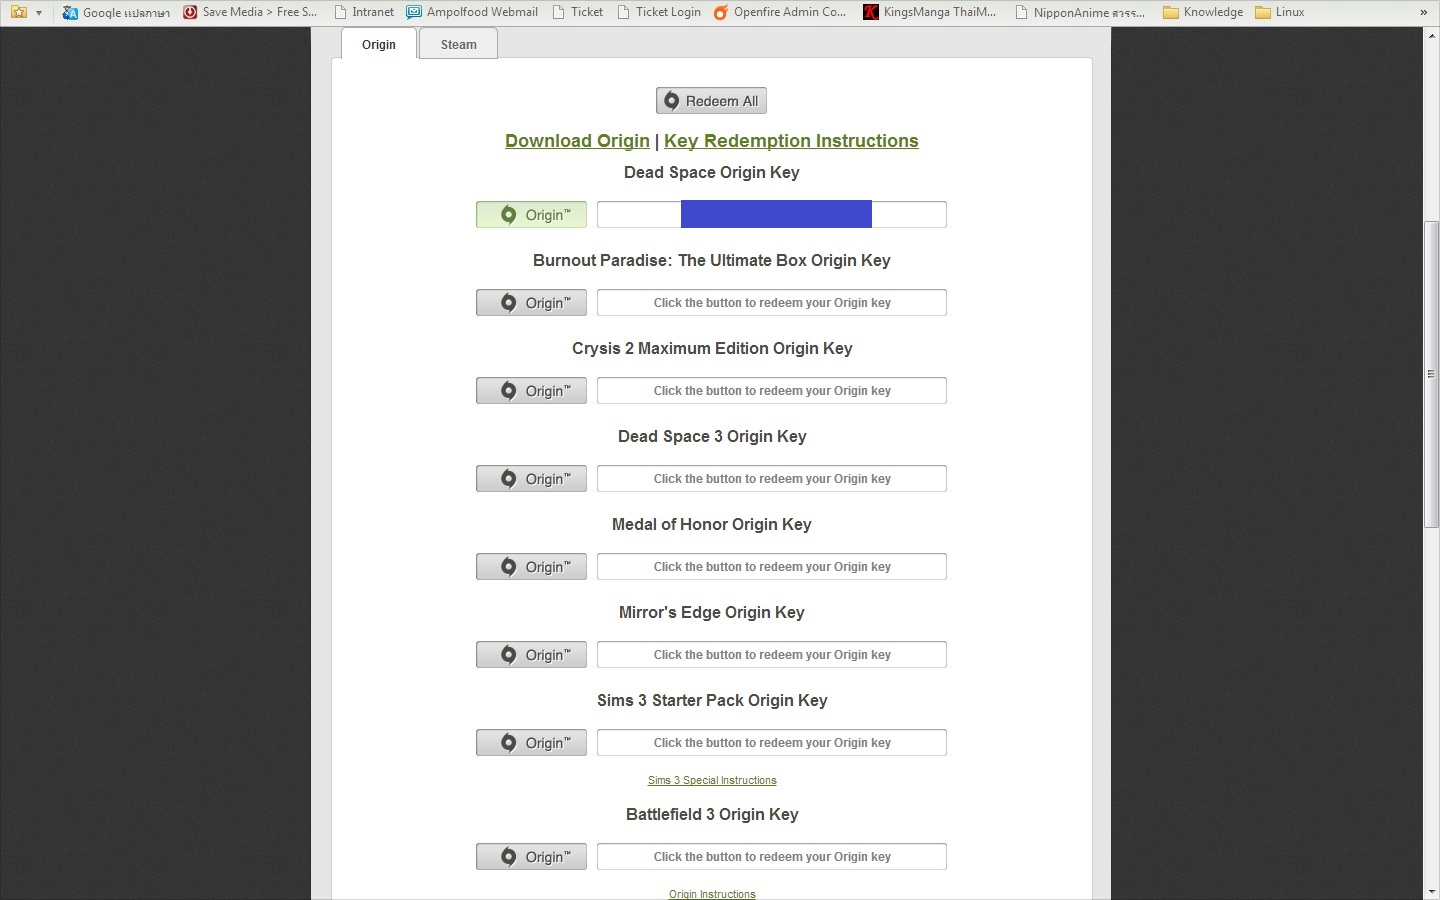Click the vertical scrollbar thumb
This screenshot has height=900, width=1440.
(x=1431, y=375)
